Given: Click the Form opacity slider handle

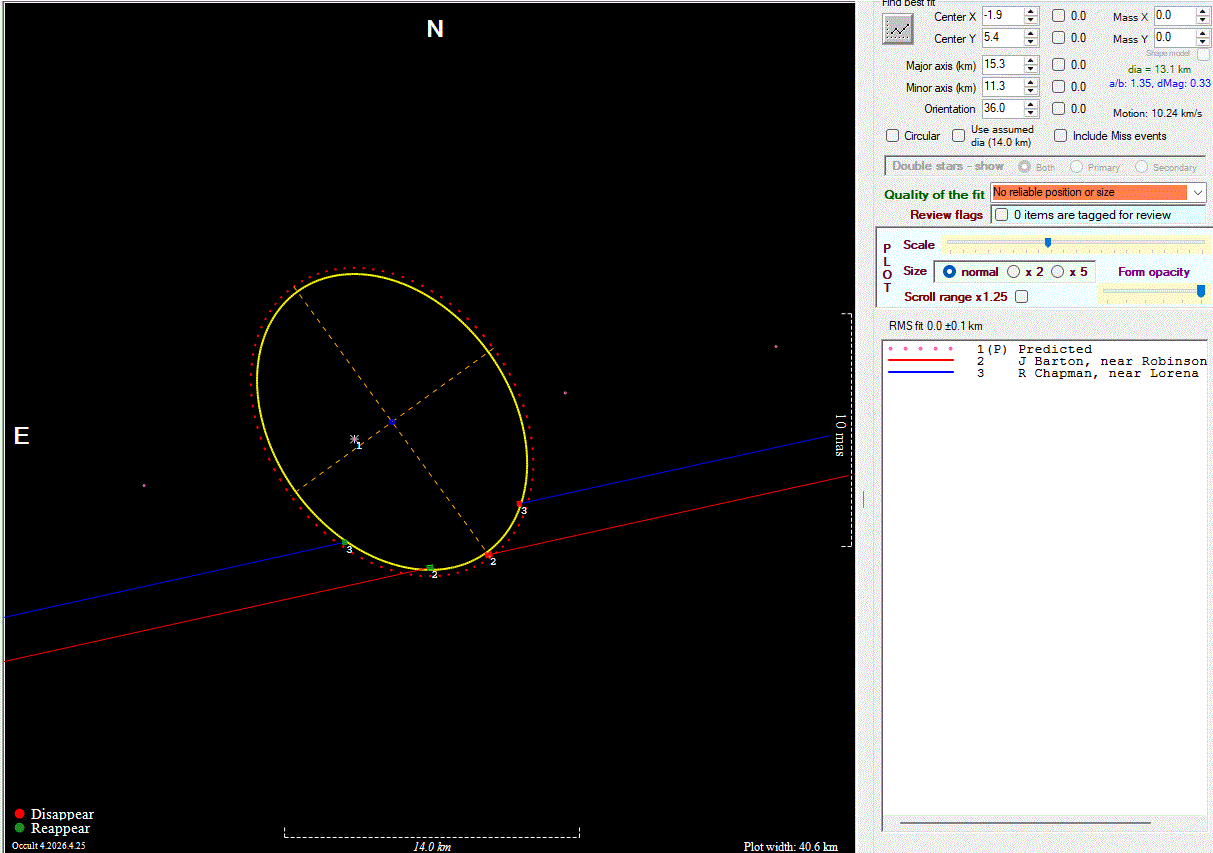Looking at the screenshot, I should pos(1200,291).
